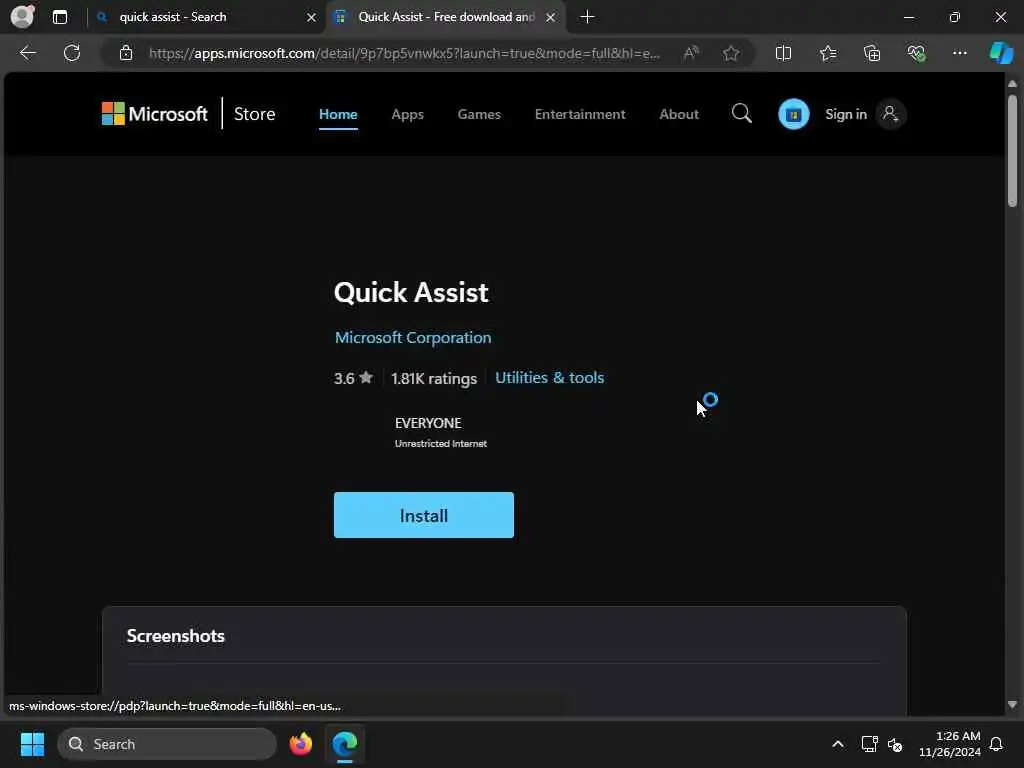Open network status tray icon
Screen dimensions: 1024x768
coord(869,744)
